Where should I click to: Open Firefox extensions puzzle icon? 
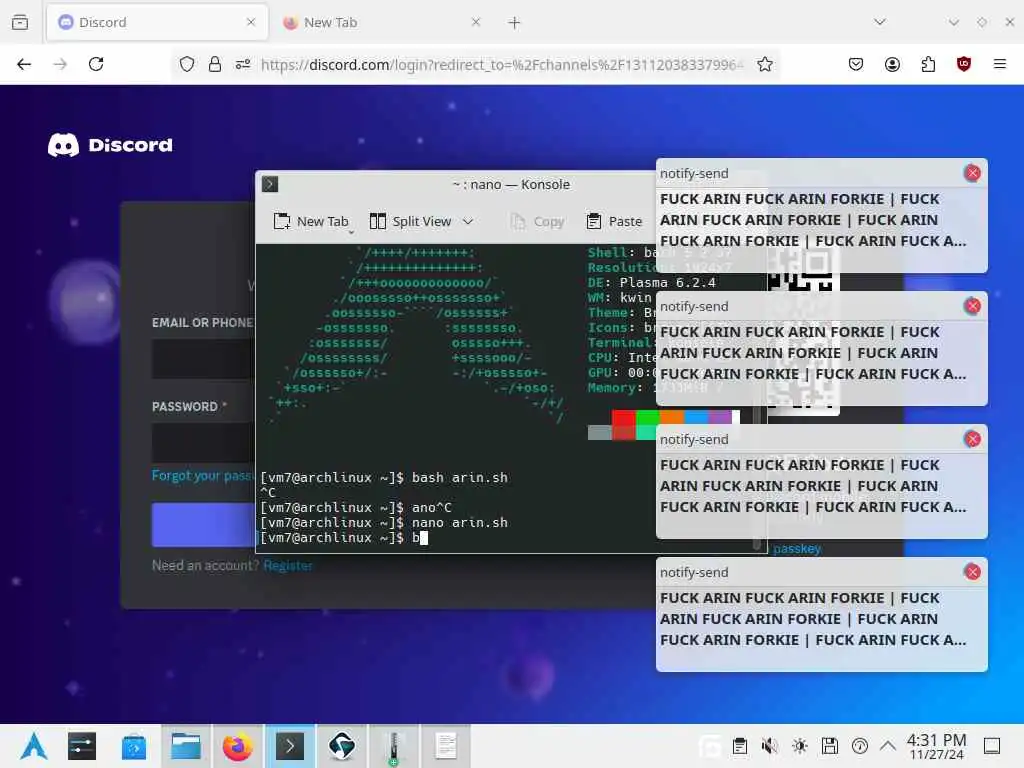tap(928, 64)
